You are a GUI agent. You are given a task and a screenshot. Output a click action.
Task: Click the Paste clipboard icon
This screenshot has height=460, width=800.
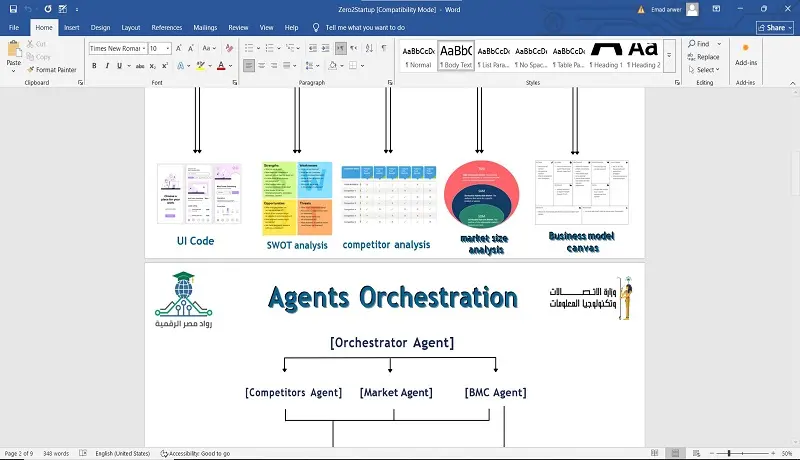(14, 50)
